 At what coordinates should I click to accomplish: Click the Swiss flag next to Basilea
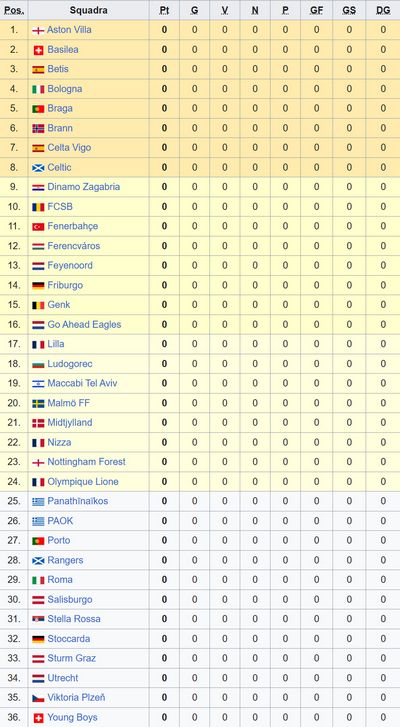pos(38,50)
